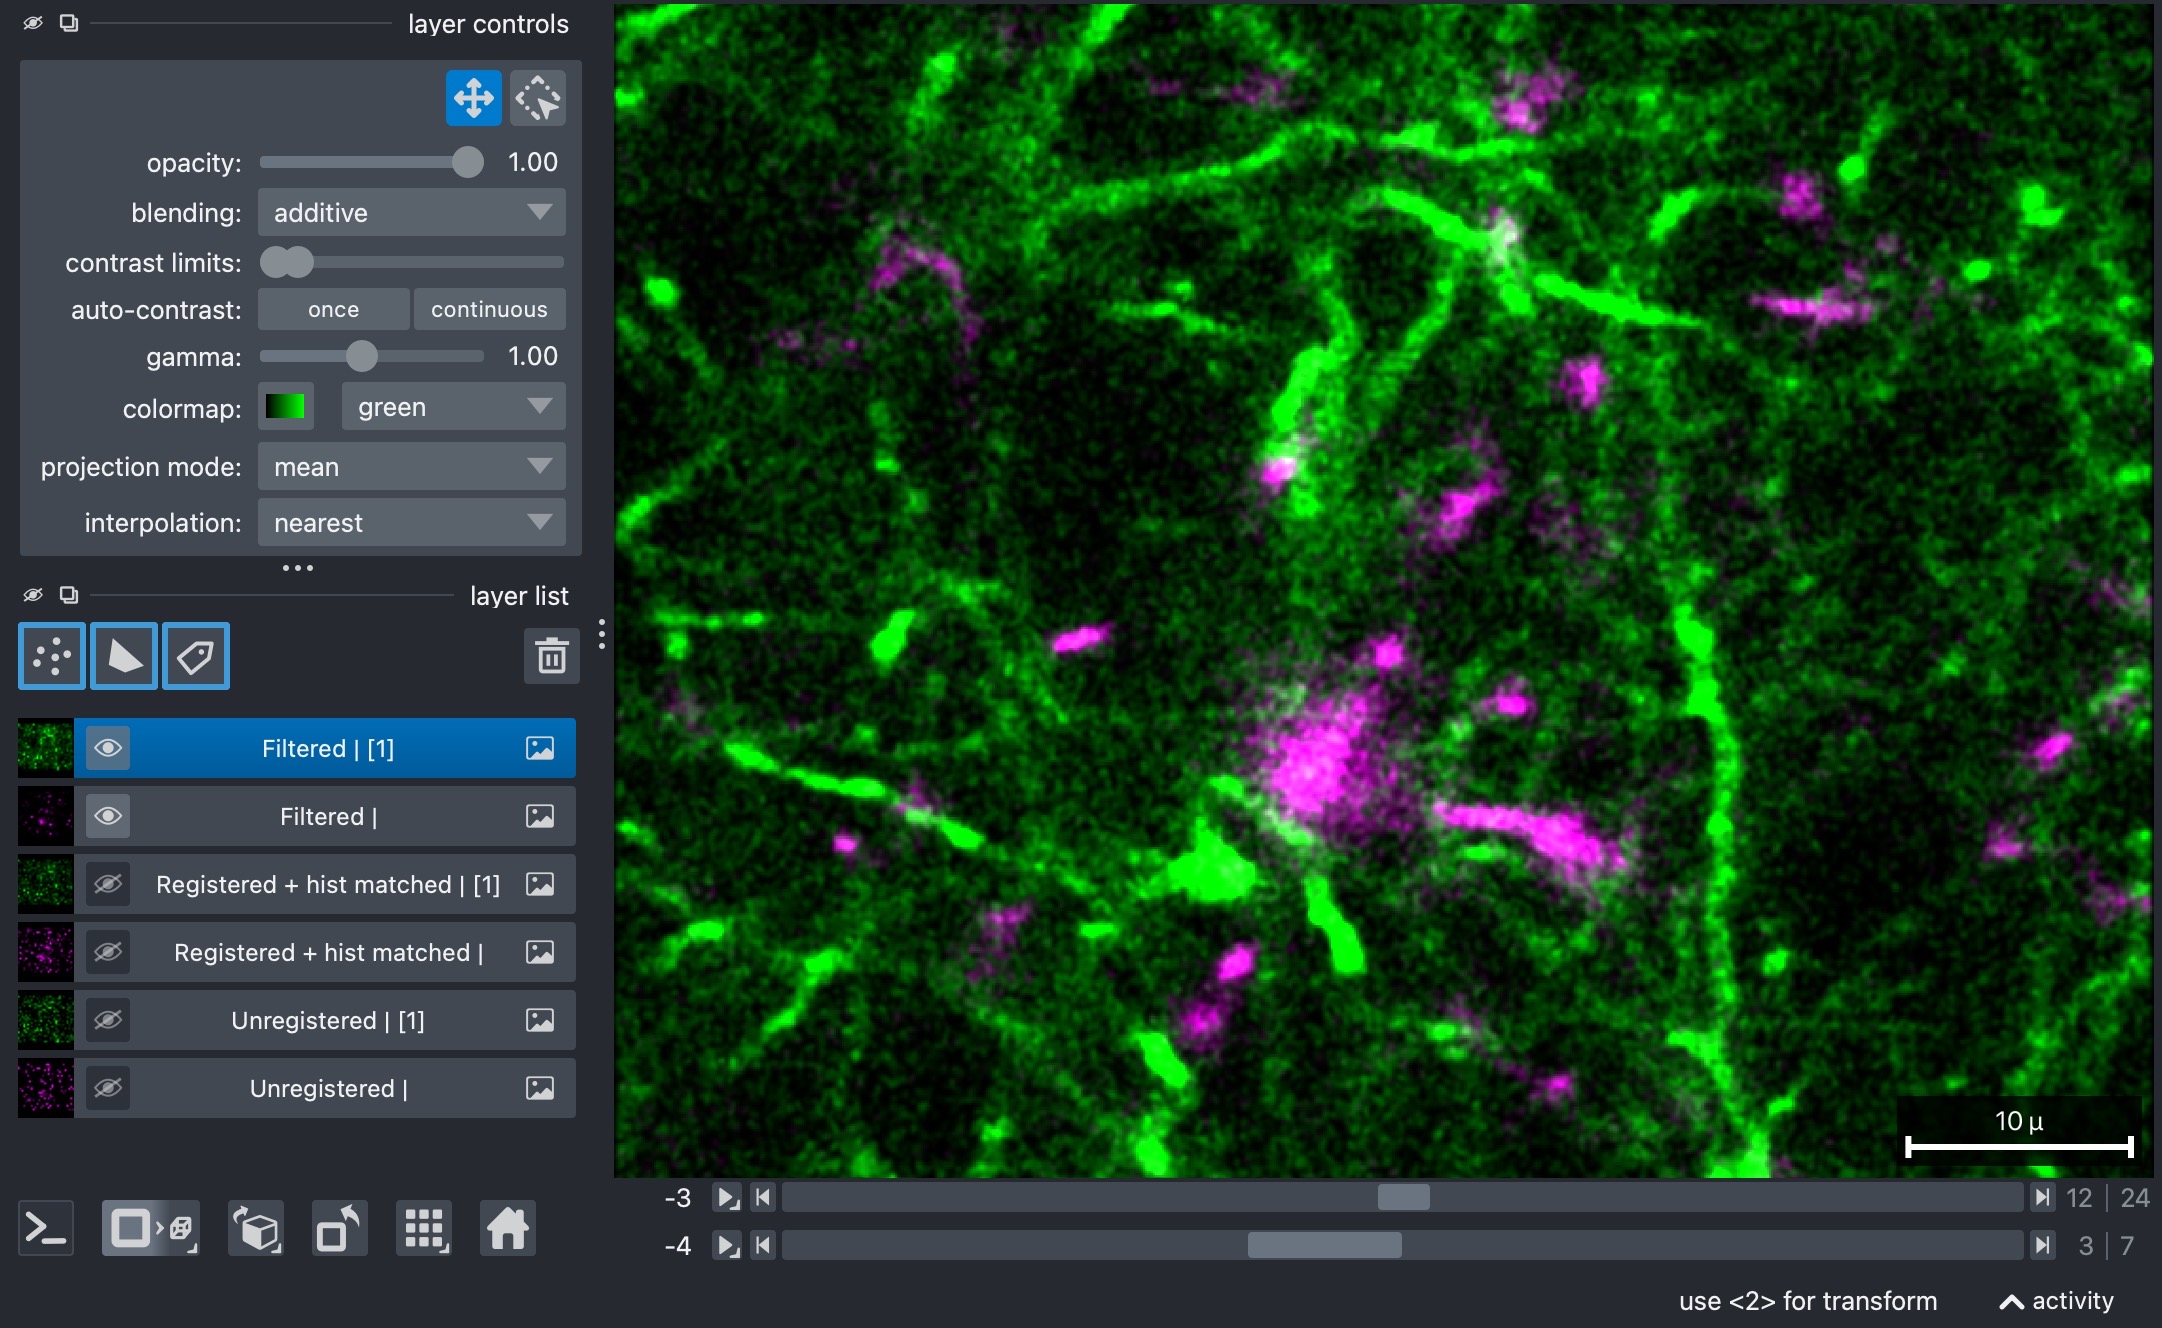
Task: Click axis -4 slider thumb
Action: (1324, 1245)
